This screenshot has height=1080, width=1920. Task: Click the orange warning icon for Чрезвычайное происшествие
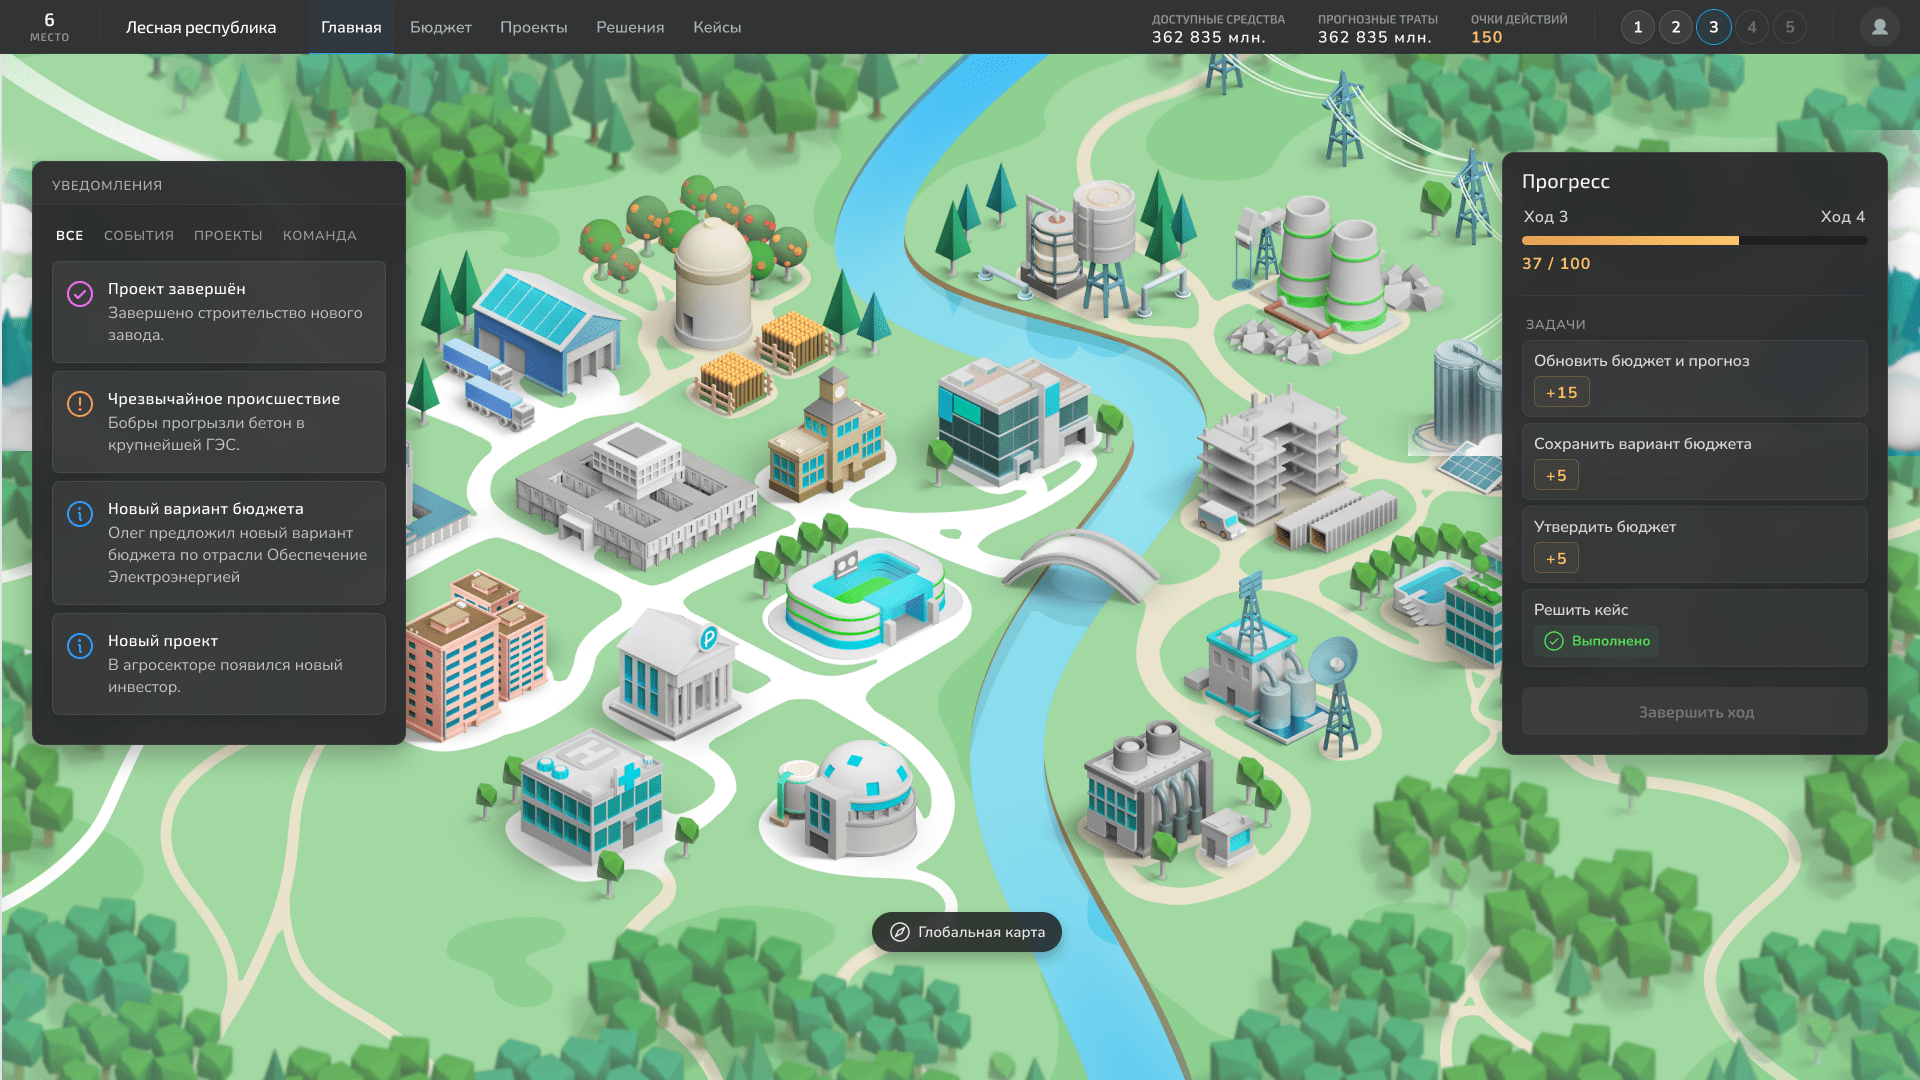click(x=80, y=403)
